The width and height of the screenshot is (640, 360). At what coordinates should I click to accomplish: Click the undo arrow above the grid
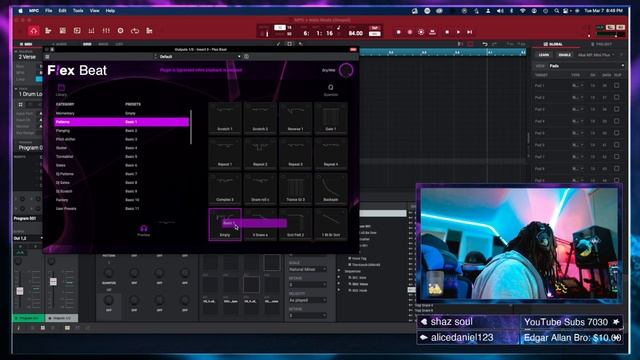485,44
